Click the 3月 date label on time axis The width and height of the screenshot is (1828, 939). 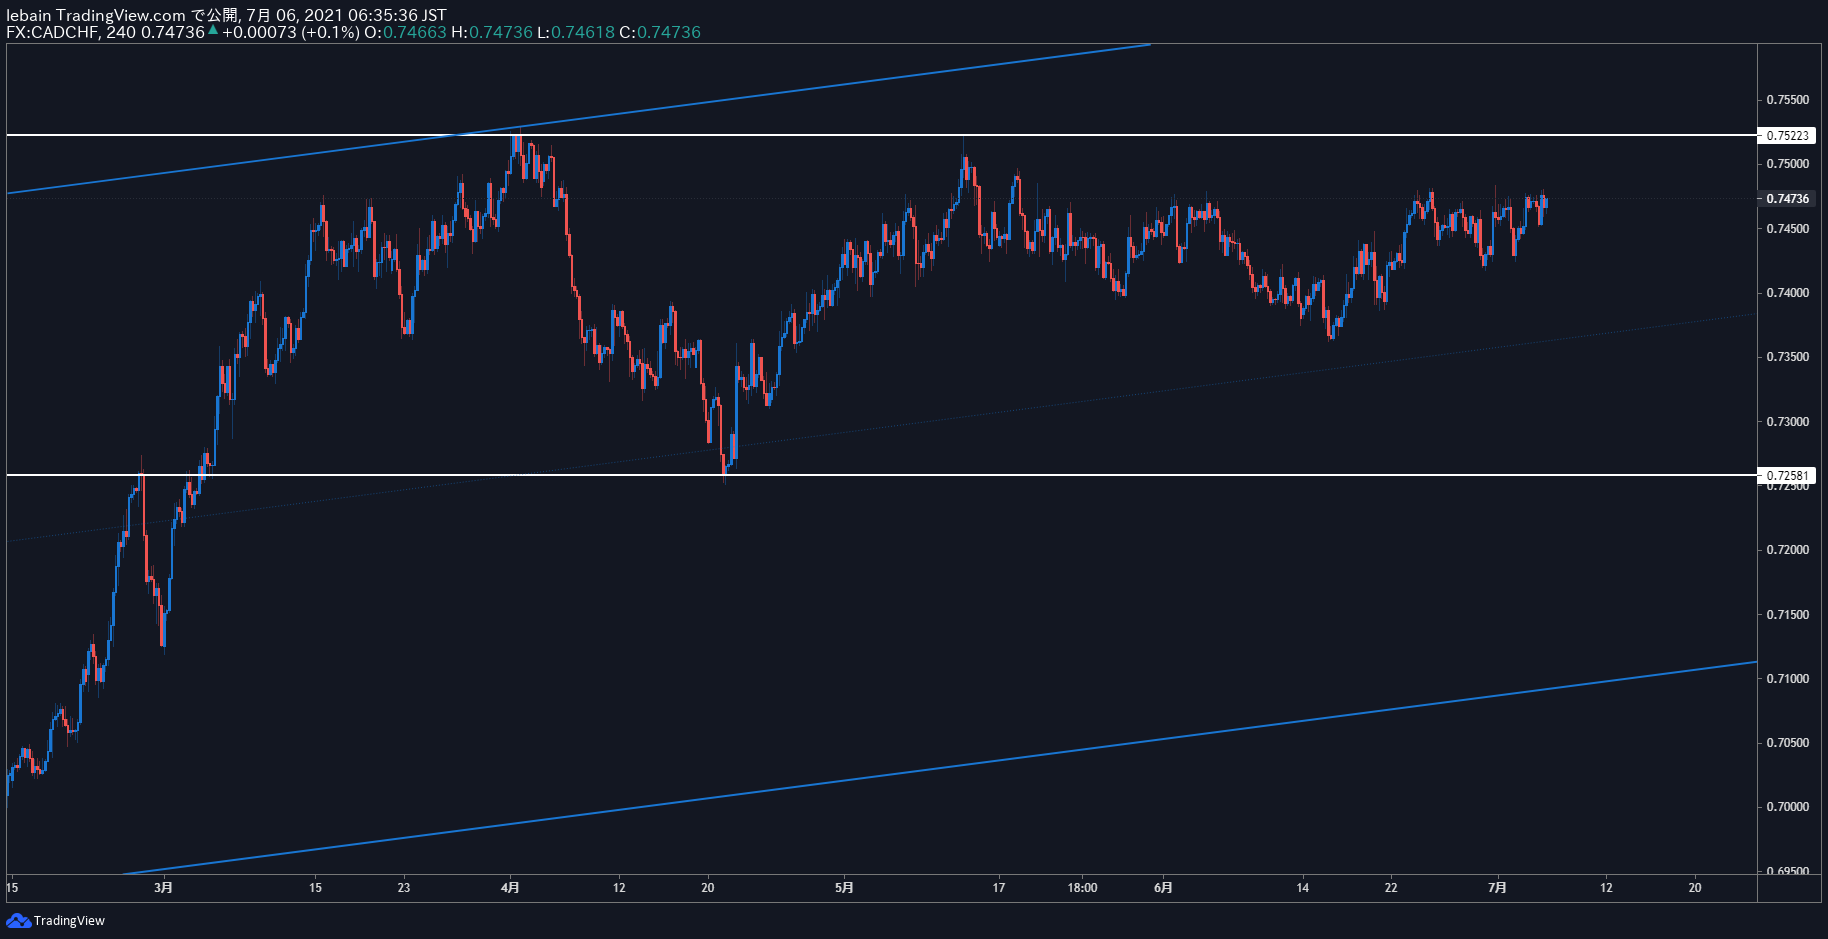click(x=164, y=887)
